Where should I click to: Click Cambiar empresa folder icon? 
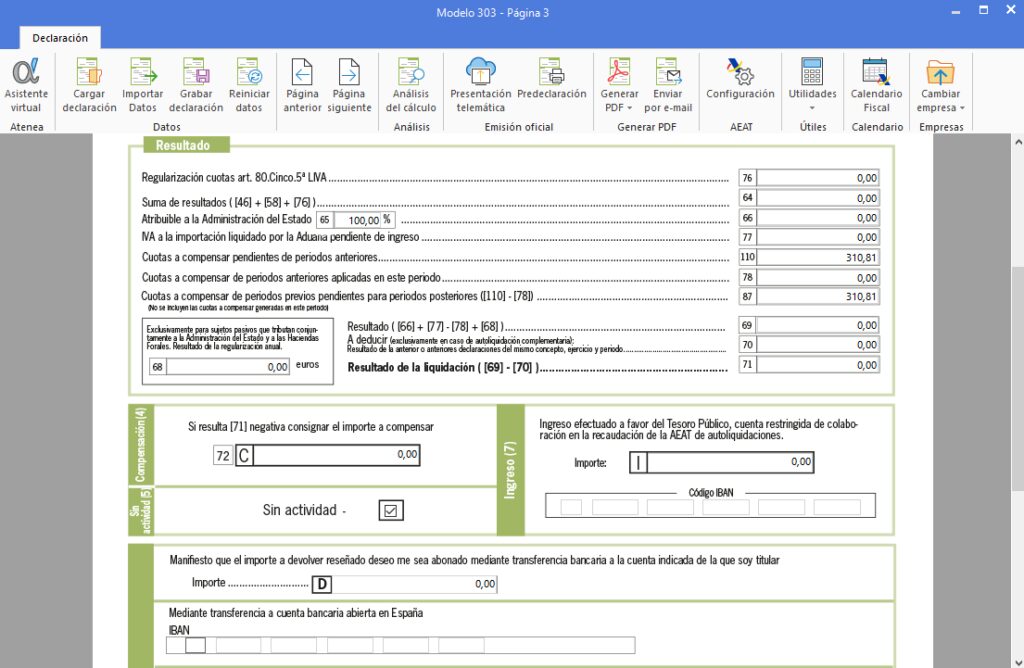click(x=940, y=71)
